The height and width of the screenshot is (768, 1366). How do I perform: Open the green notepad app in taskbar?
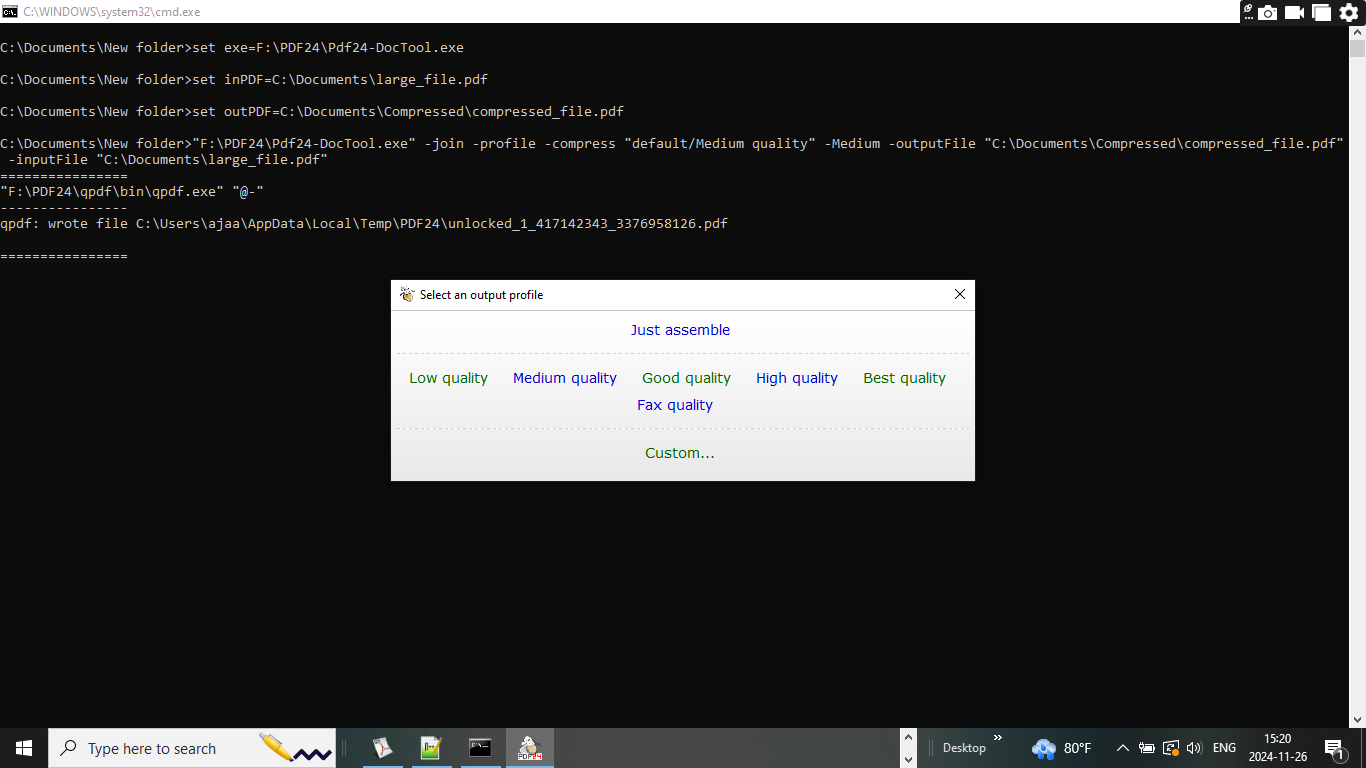coord(431,748)
